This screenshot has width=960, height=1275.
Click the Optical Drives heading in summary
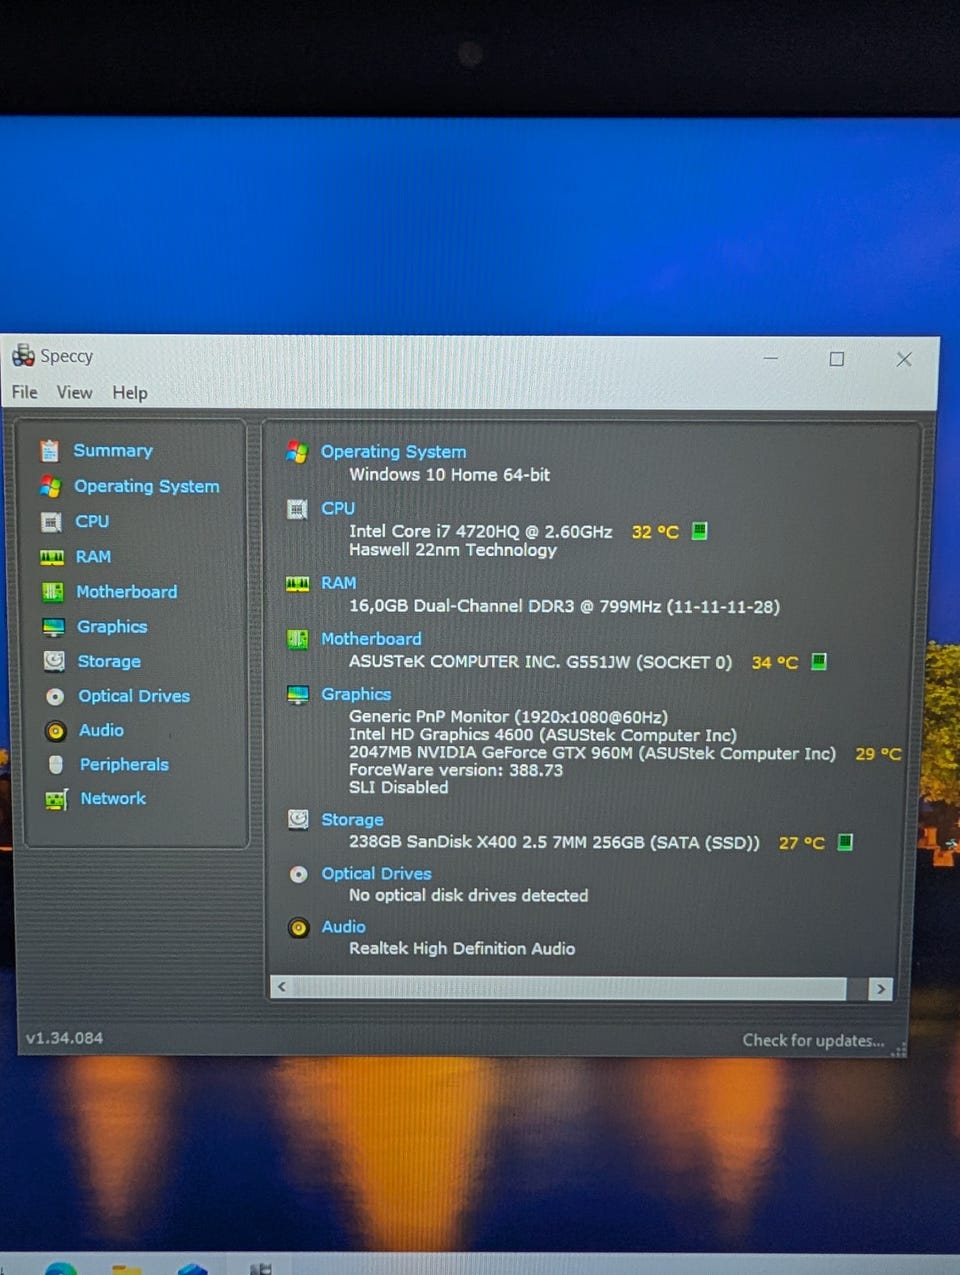click(x=376, y=874)
